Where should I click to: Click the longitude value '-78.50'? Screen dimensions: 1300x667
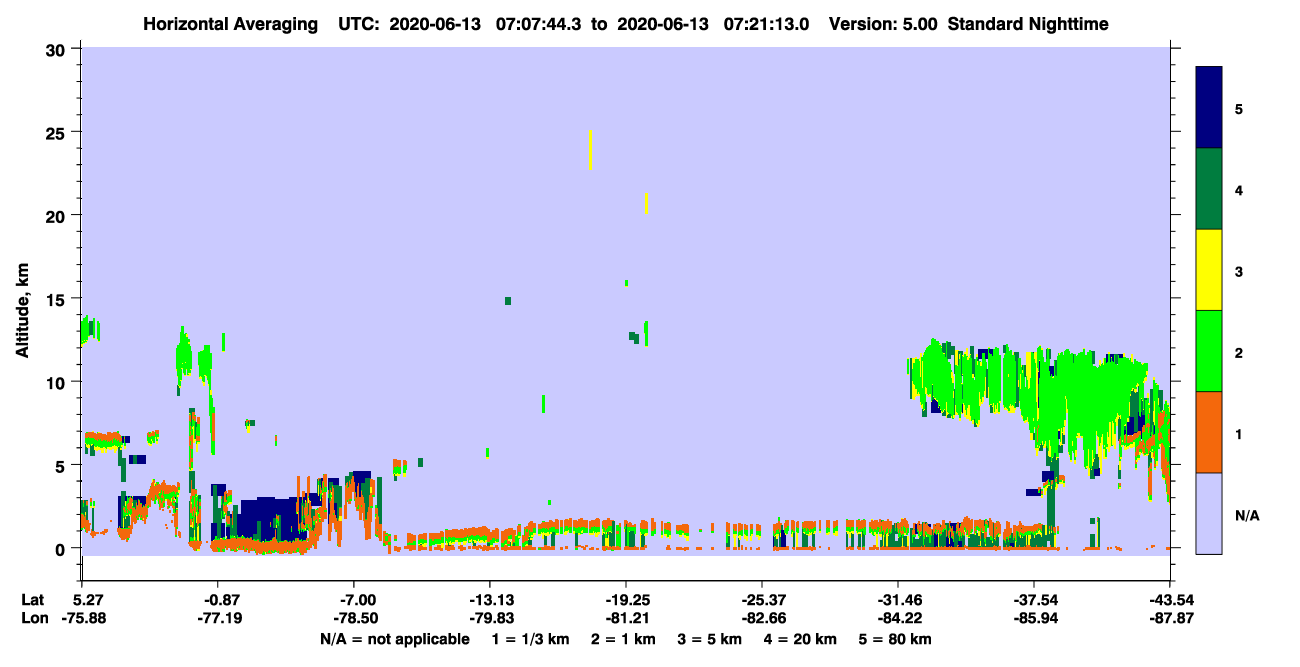pyautogui.click(x=353, y=619)
